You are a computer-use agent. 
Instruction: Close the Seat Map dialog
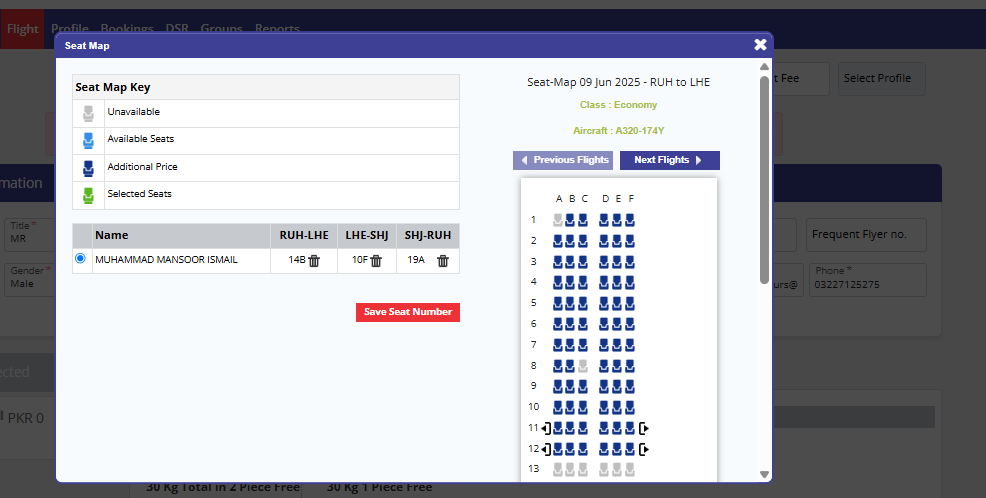(760, 45)
